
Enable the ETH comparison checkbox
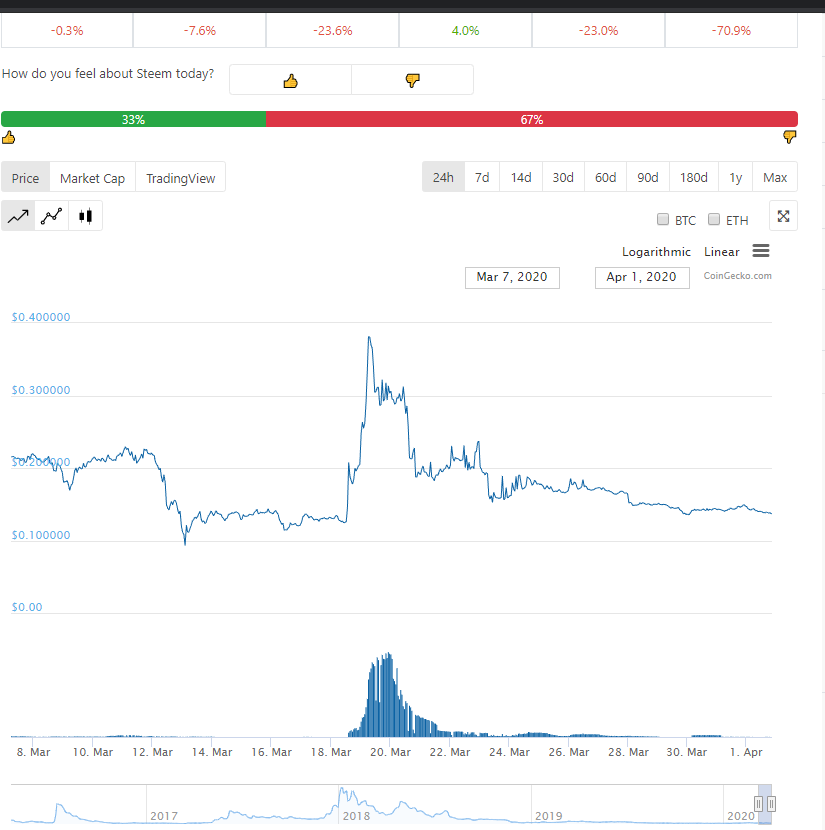pos(714,219)
